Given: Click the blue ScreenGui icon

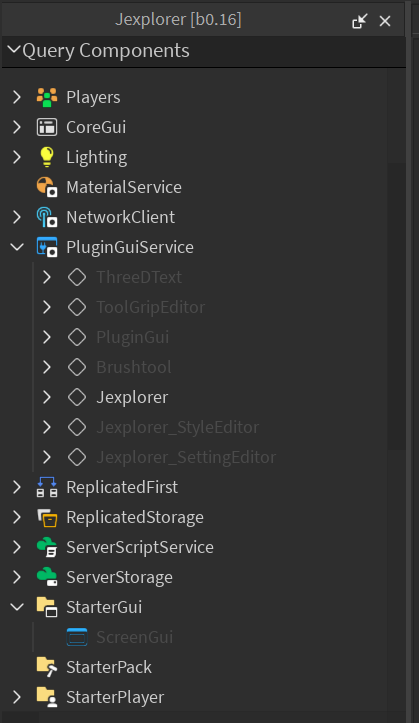Looking at the screenshot, I should (x=77, y=637).
